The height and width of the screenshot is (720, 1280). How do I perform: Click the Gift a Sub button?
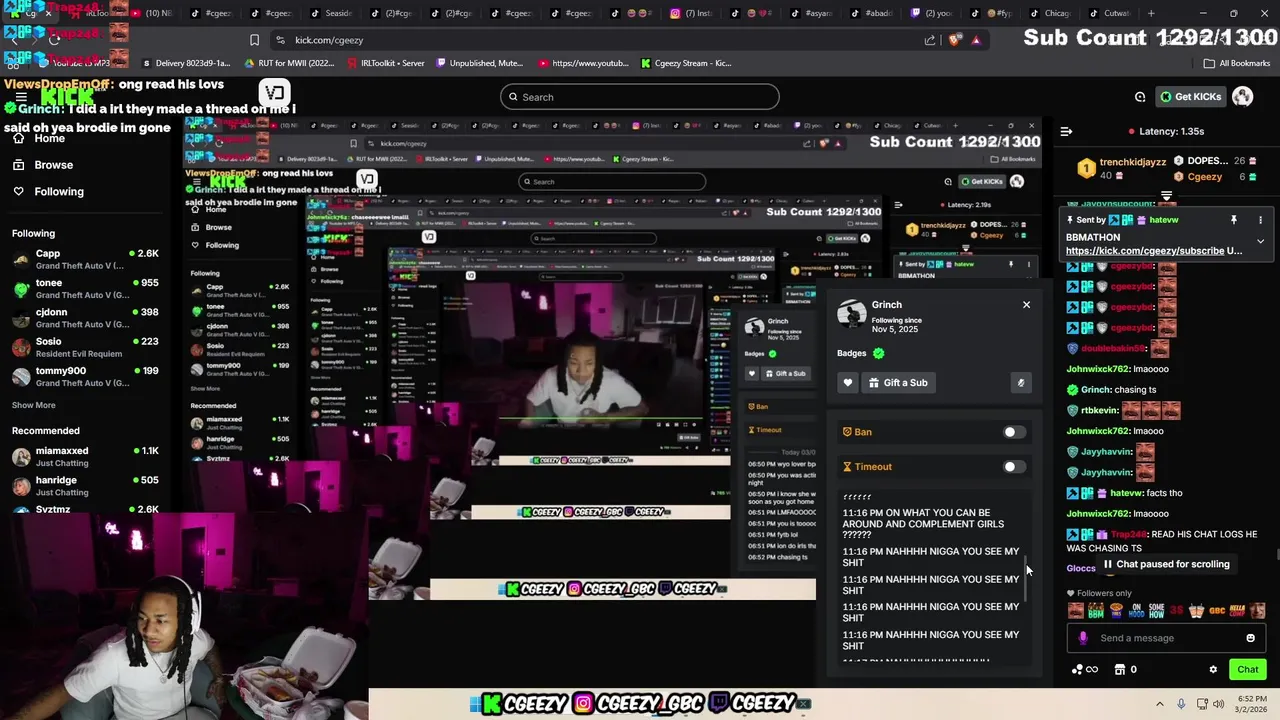point(897,382)
